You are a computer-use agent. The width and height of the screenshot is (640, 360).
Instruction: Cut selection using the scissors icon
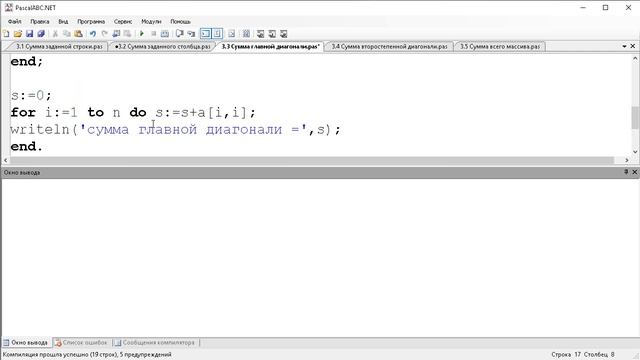tap(55, 34)
